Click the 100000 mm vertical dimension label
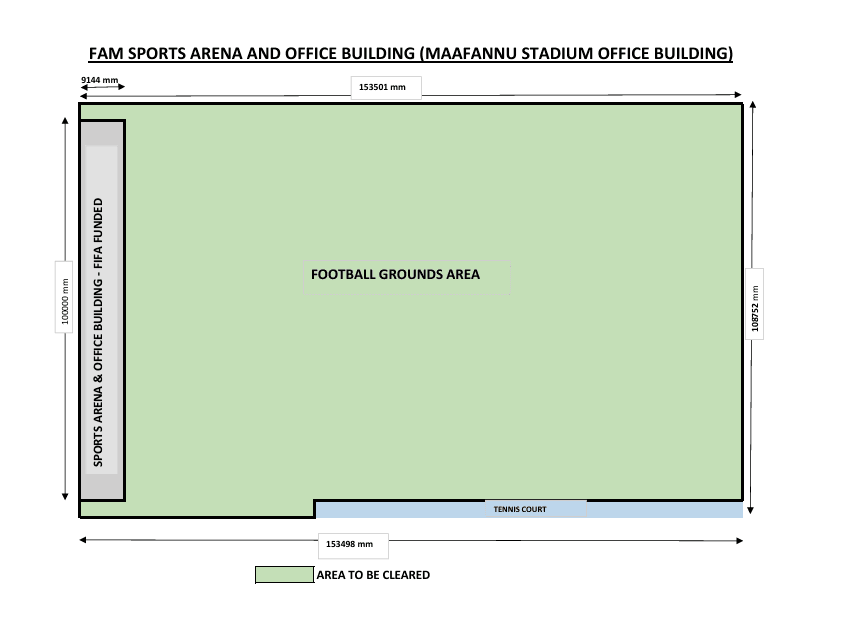The width and height of the screenshot is (848, 635). tap(64, 299)
